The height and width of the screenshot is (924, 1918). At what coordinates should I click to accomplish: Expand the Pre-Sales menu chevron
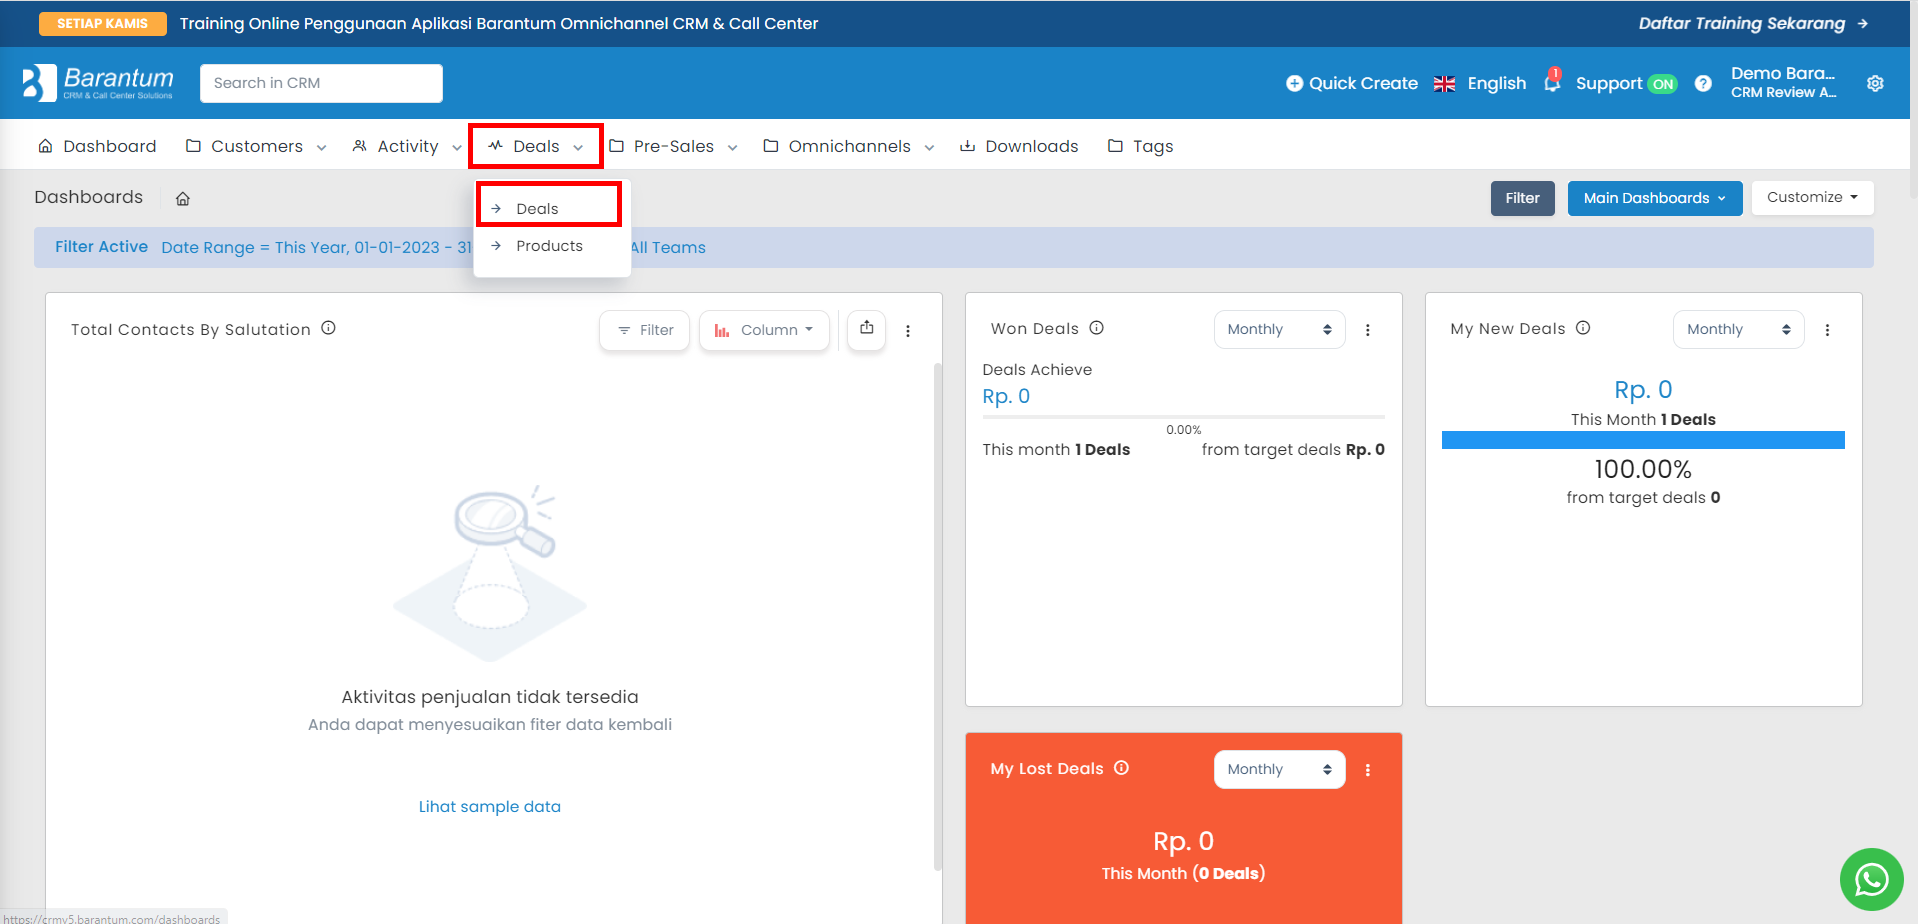coord(732,148)
